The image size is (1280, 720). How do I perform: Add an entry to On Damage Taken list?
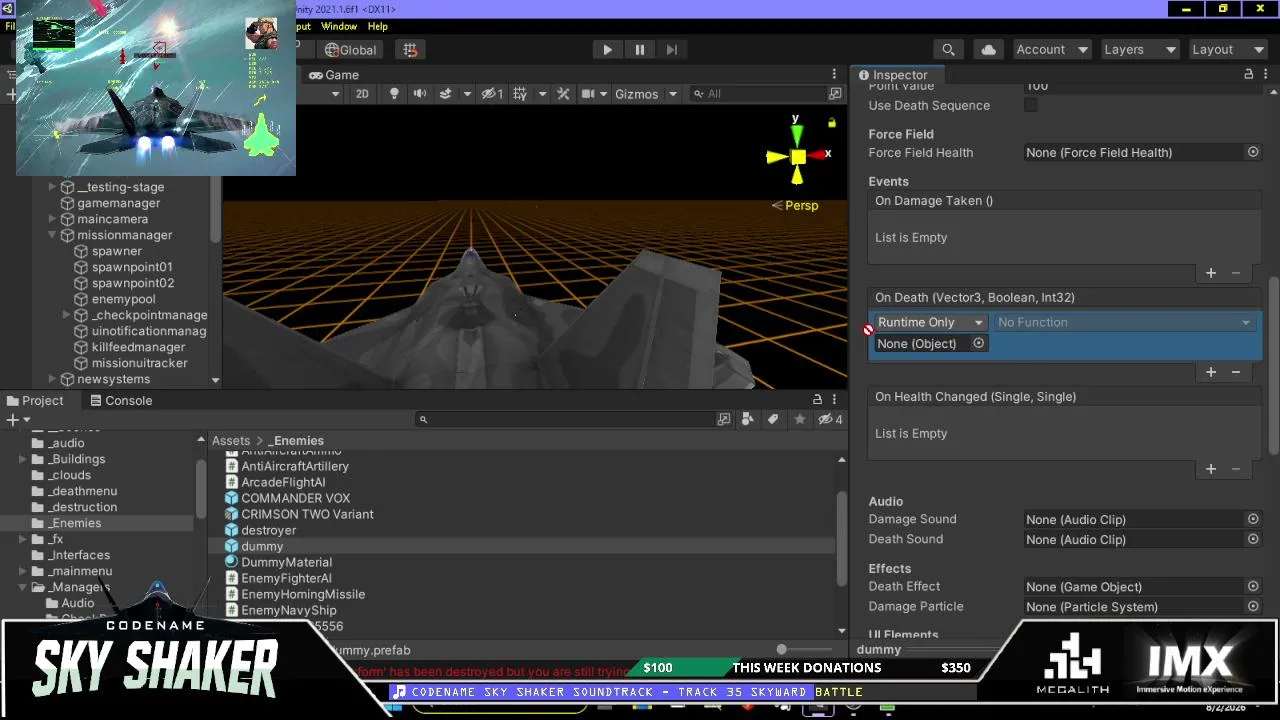1210,273
